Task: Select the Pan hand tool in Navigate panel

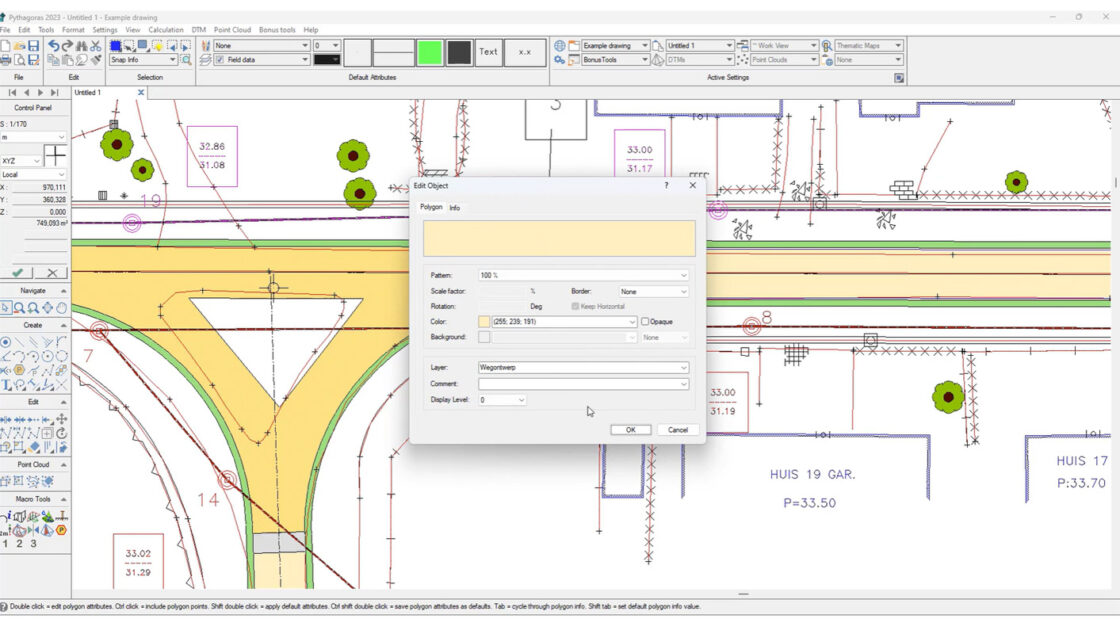Action: click(x=59, y=308)
